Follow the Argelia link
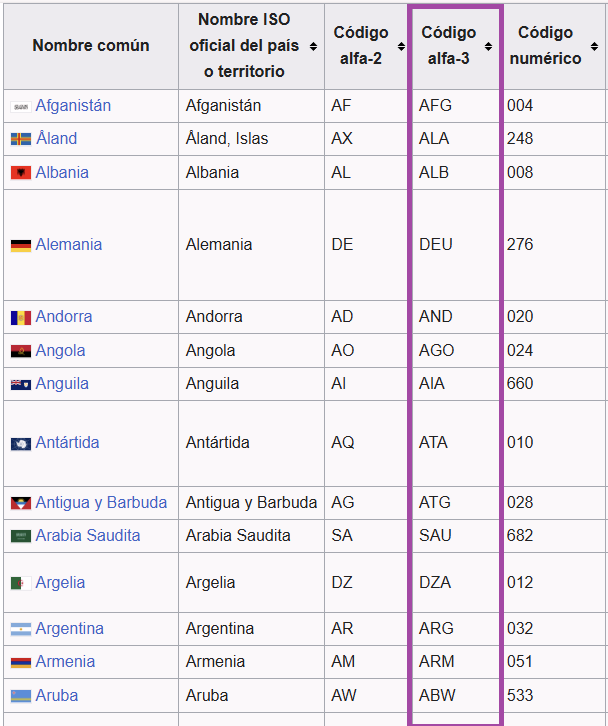Screen dimensions: 608x726 click(60, 582)
